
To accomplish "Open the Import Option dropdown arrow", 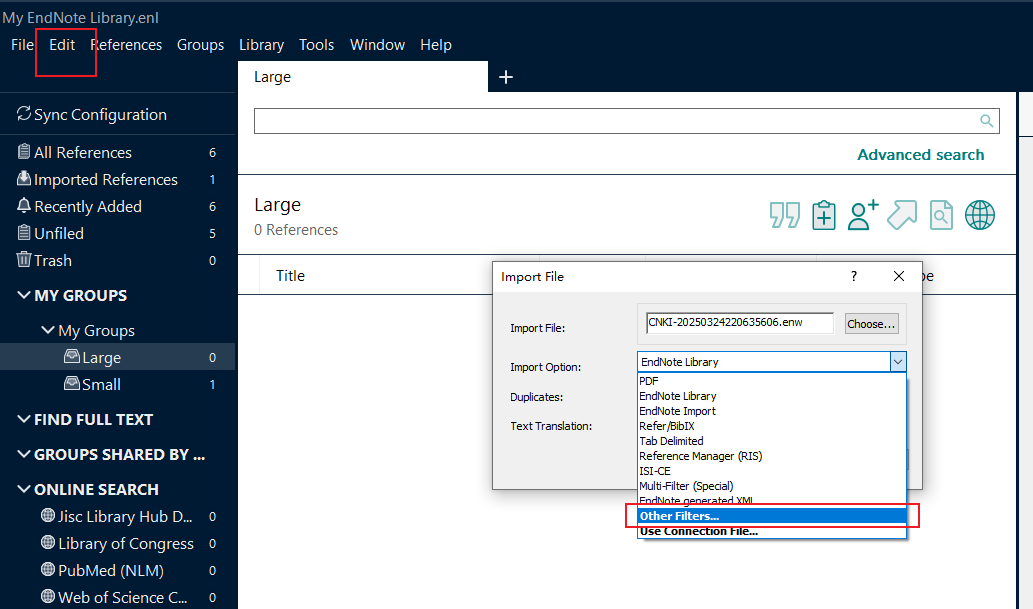I will coord(898,361).
